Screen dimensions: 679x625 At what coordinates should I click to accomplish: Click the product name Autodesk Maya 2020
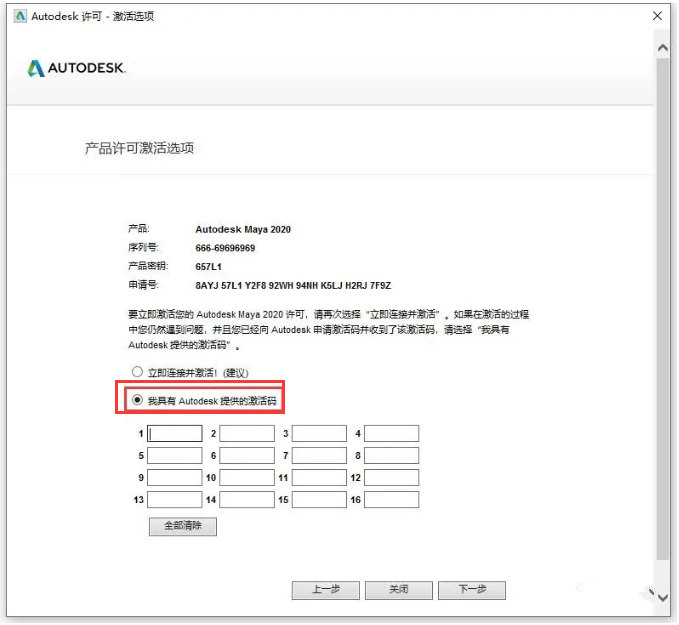pos(243,230)
